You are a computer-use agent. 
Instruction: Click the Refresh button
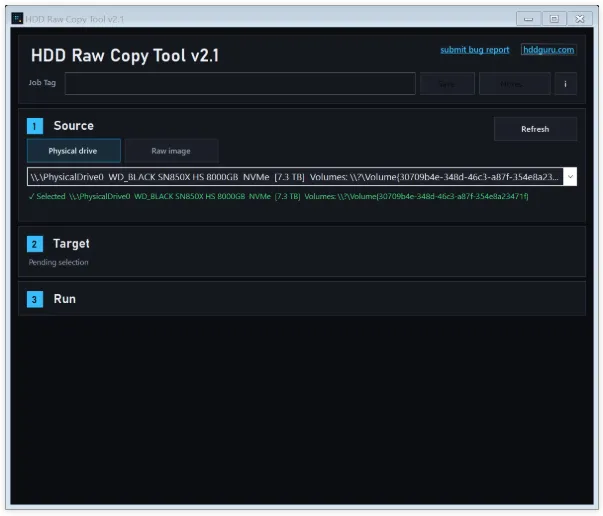[535, 129]
